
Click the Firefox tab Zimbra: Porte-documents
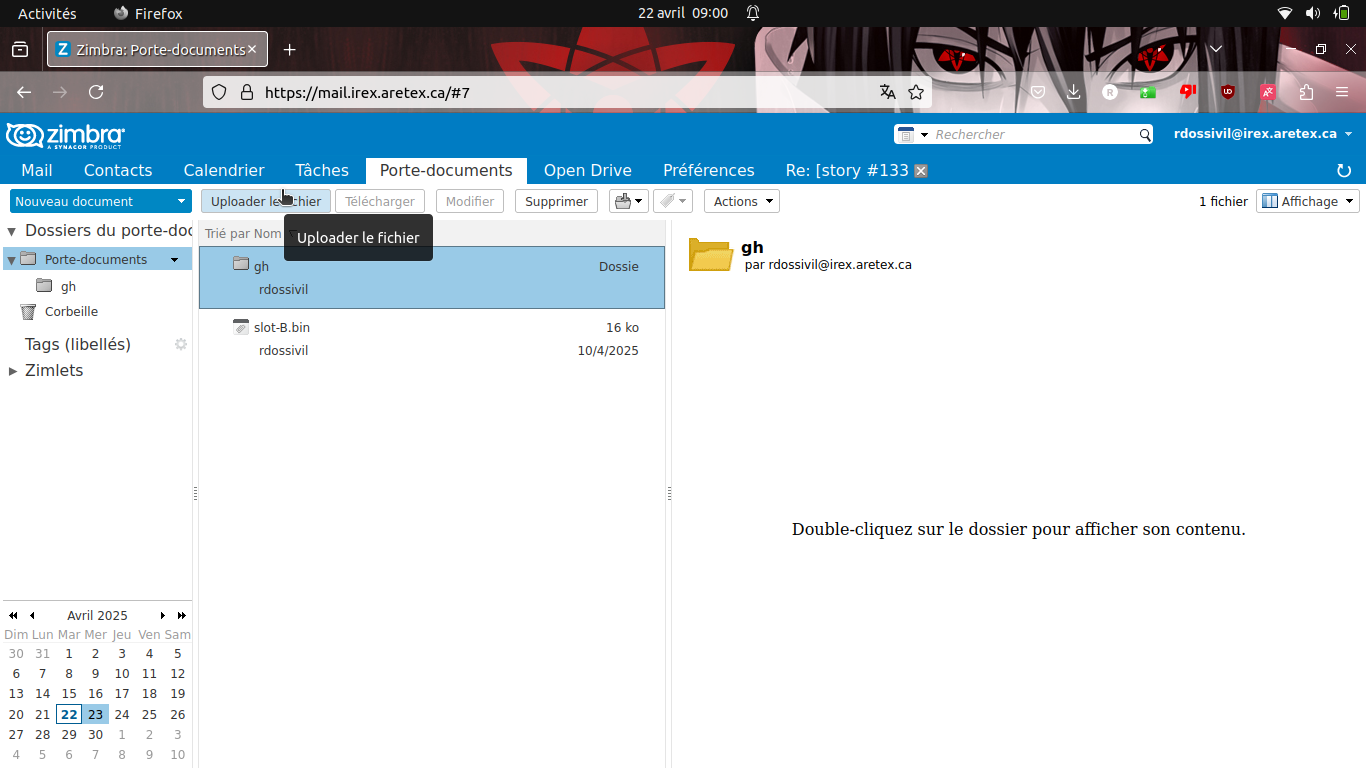[157, 49]
